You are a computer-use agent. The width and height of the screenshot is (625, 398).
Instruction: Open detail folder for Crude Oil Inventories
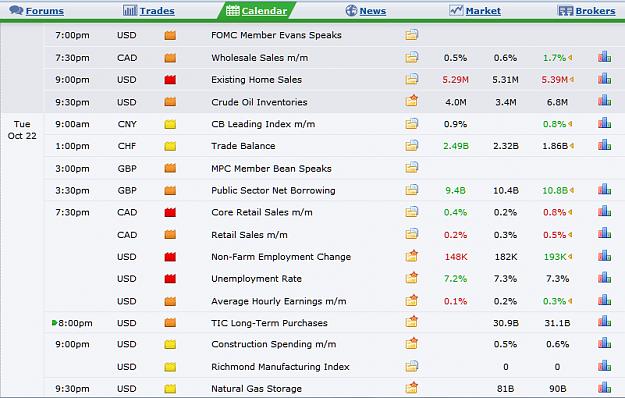[412, 101]
